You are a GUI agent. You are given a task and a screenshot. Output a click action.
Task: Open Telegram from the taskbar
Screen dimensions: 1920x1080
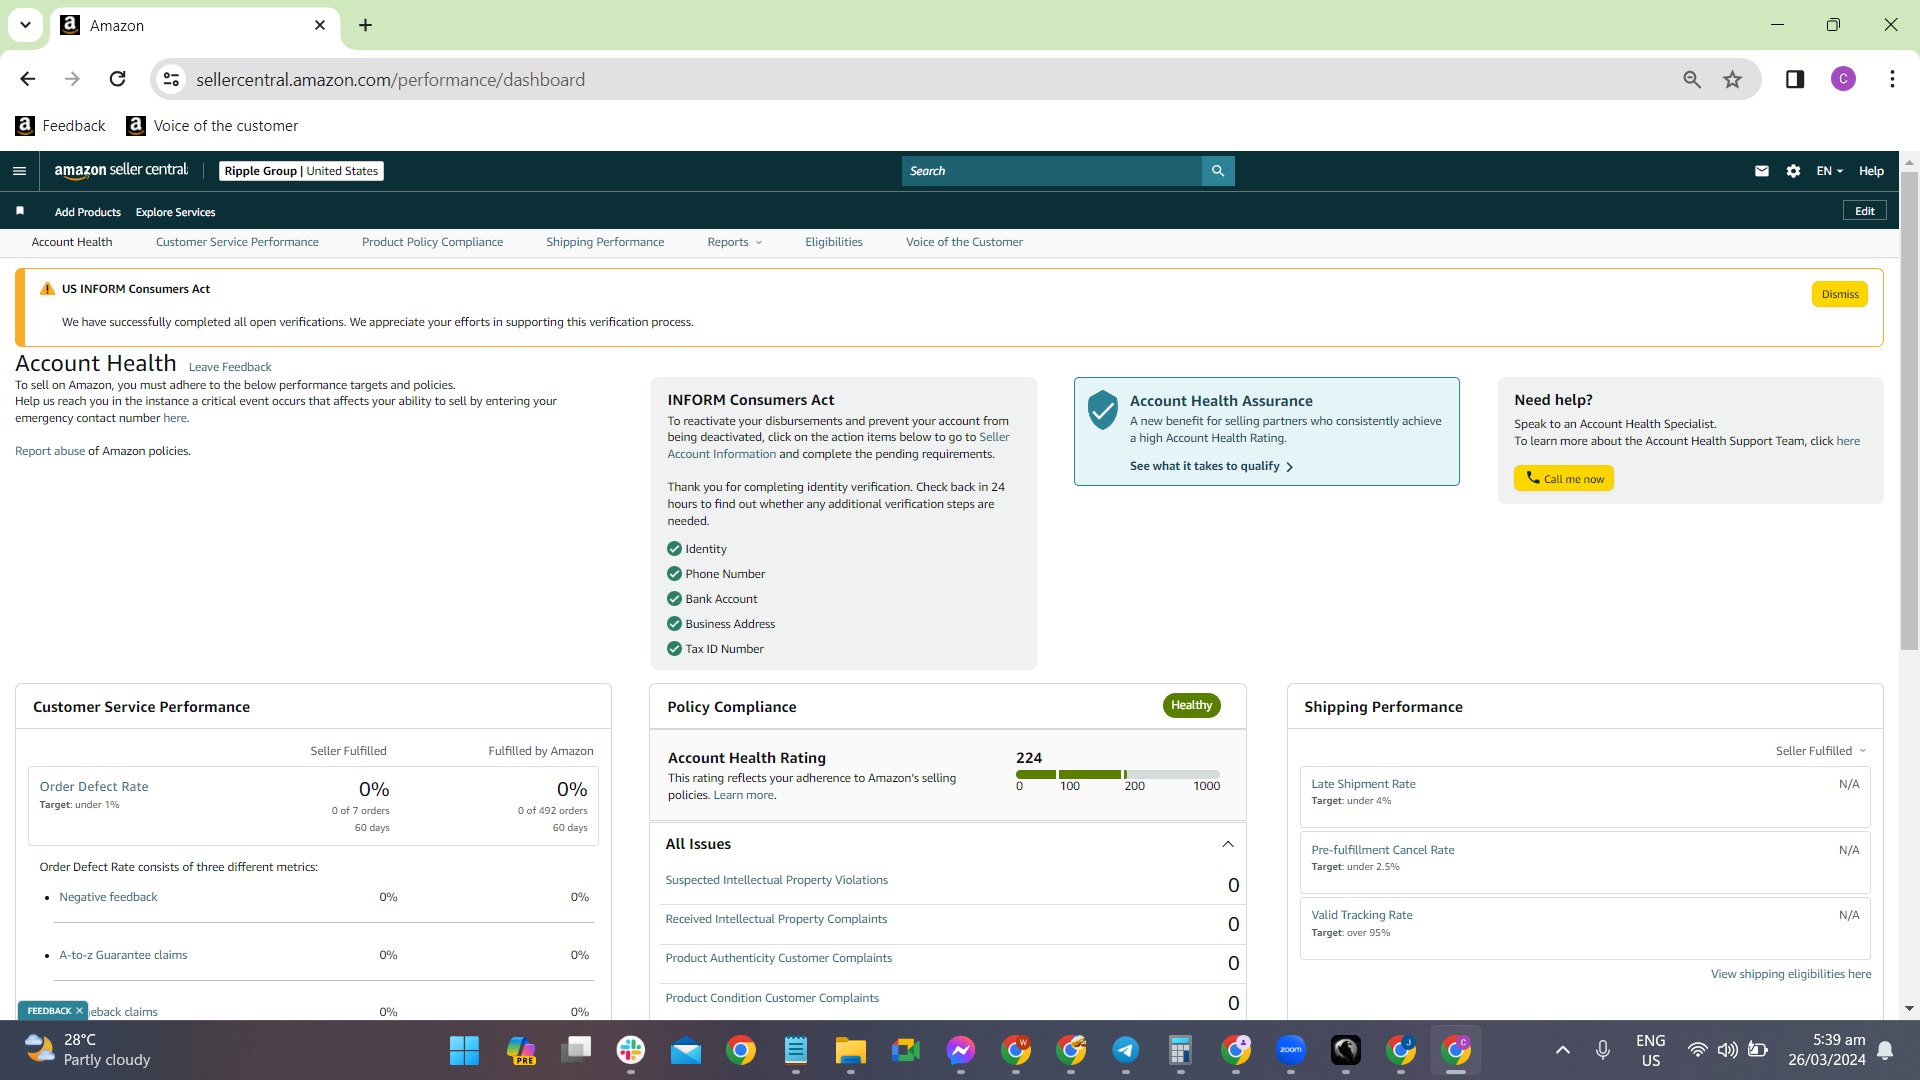1126,1050
